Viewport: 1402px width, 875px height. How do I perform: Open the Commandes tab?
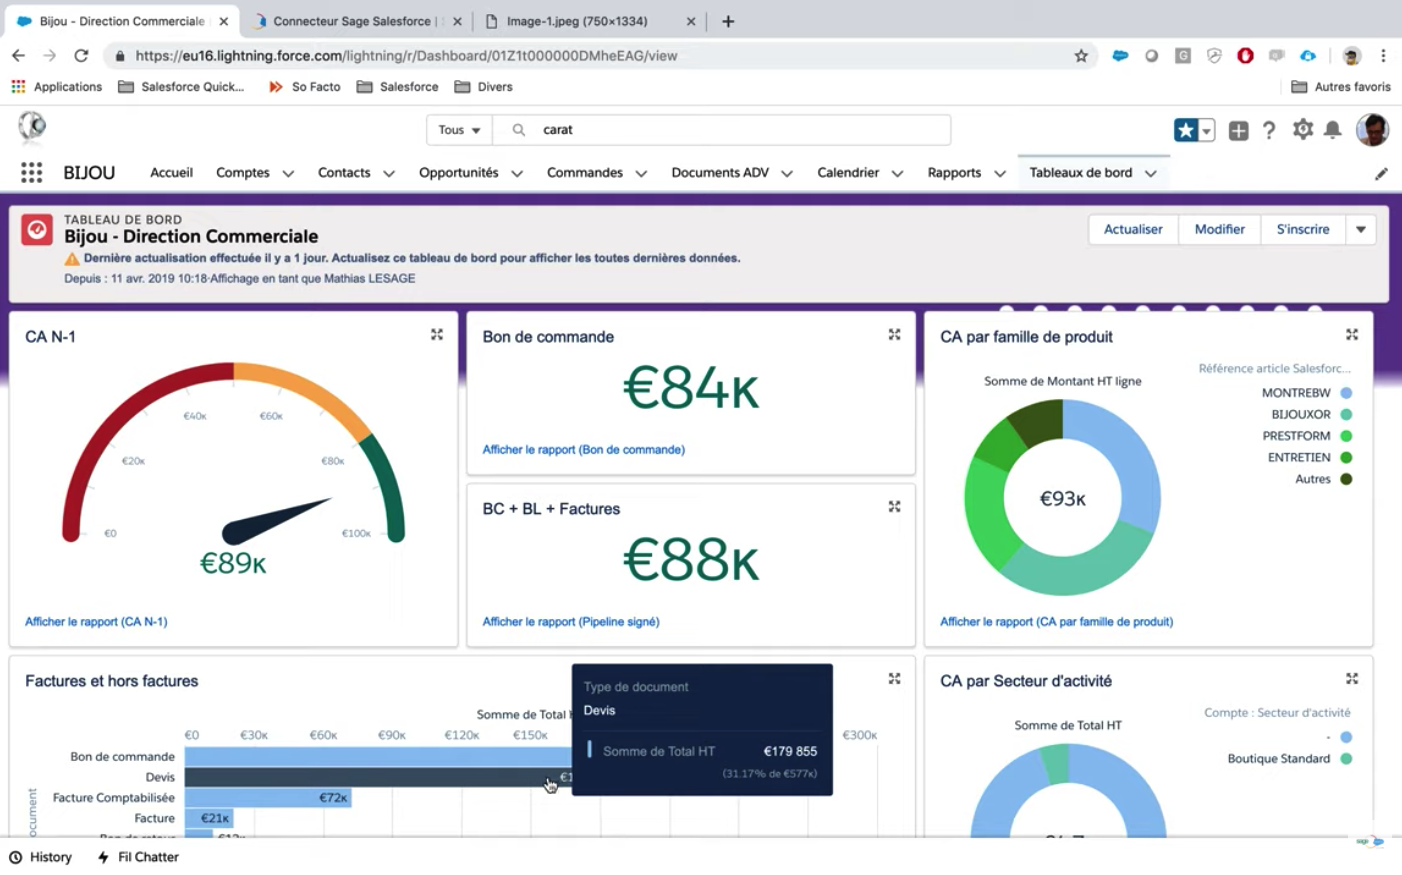coord(585,173)
